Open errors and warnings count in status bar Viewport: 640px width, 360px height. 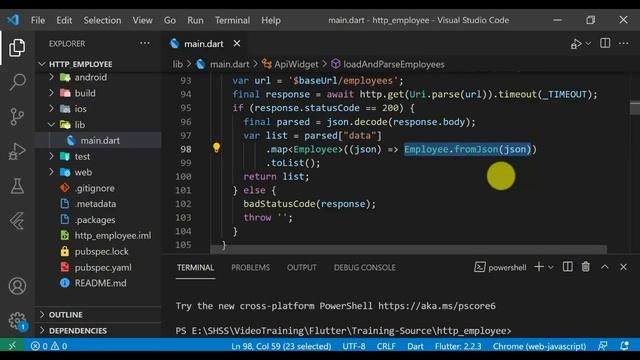click(x=49, y=346)
